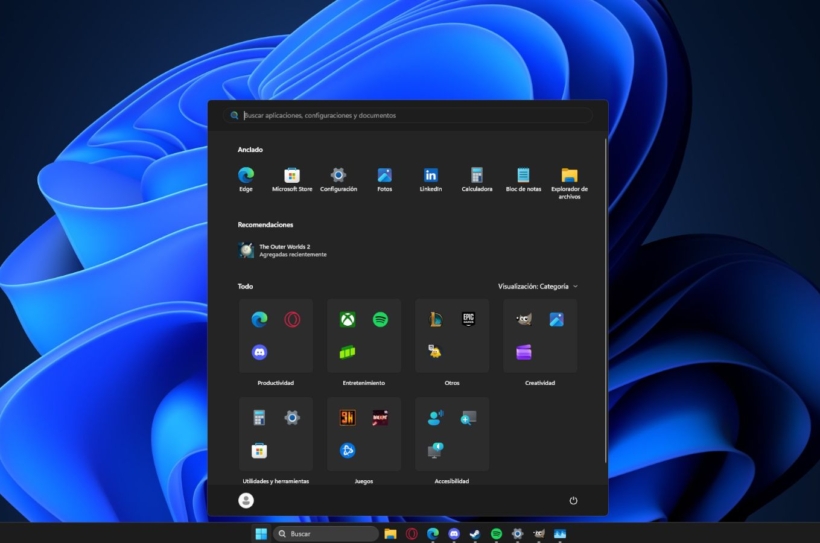This screenshot has width=820, height=543.
Task: Open GIMP in the Creatividad group
Action: (x=523, y=319)
